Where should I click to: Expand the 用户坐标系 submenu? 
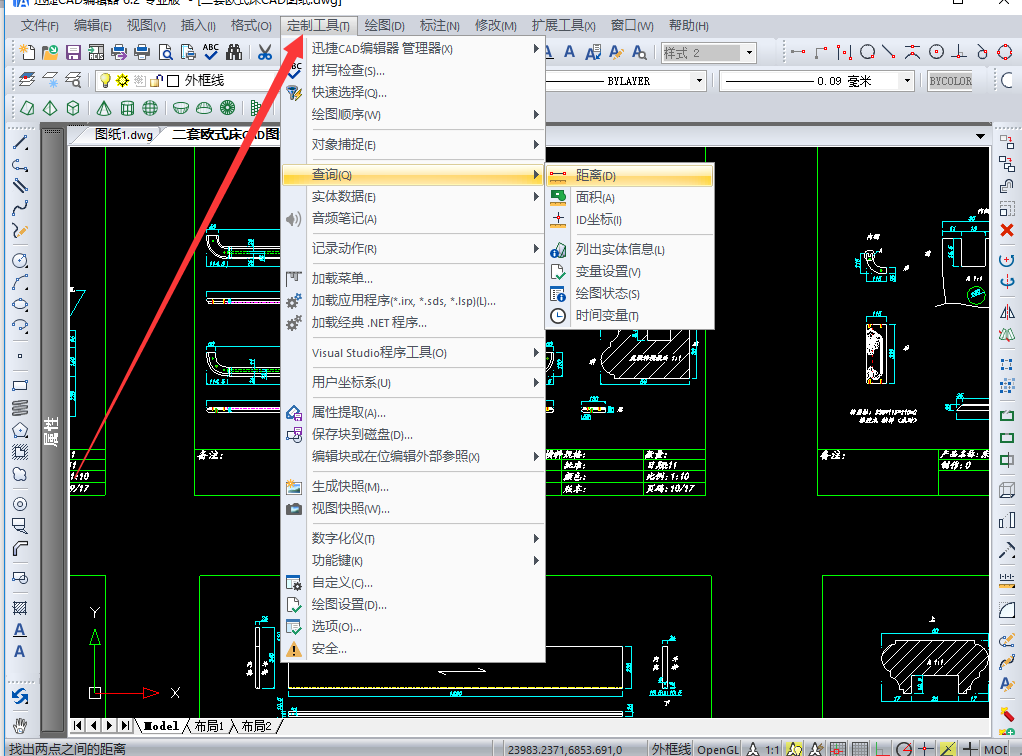tap(413, 383)
